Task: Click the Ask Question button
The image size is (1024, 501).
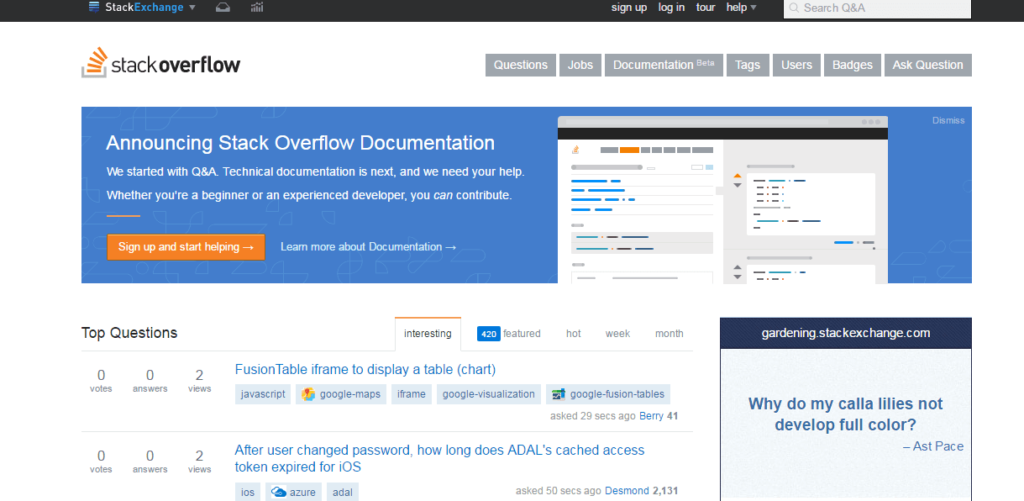Action: [x=928, y=65]
